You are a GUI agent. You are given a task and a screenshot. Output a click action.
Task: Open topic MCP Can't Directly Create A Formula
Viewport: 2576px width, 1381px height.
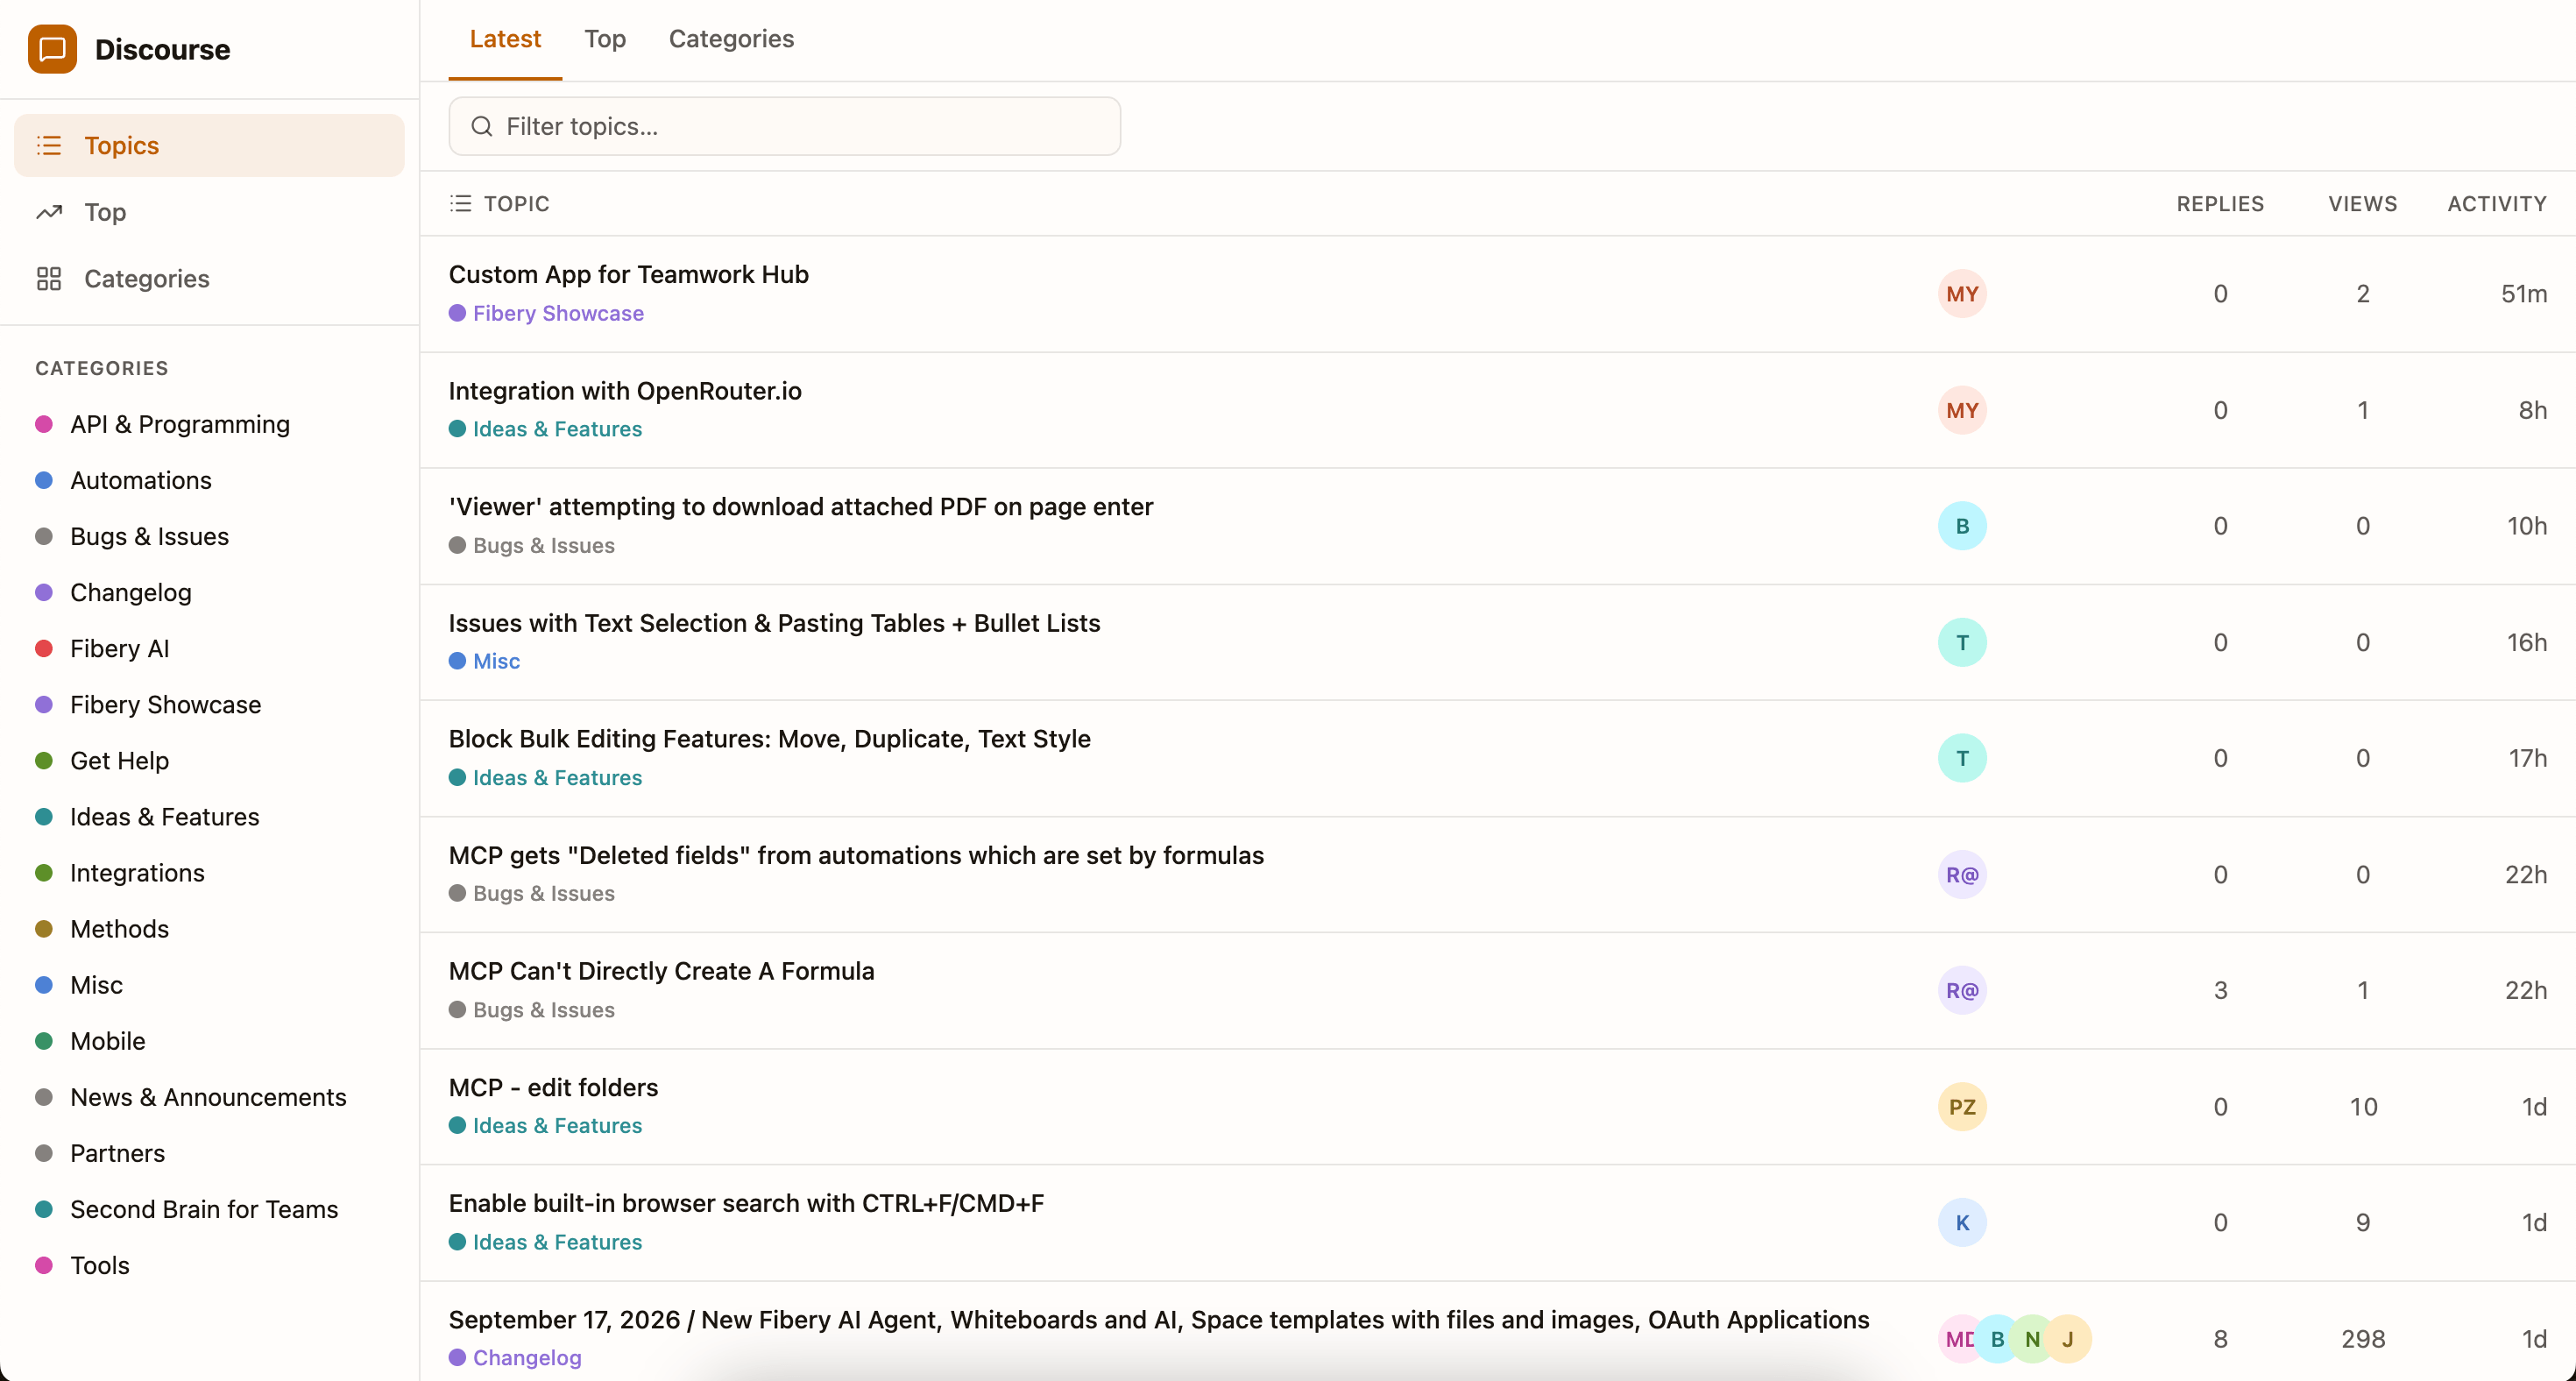[x=661, y=971]
